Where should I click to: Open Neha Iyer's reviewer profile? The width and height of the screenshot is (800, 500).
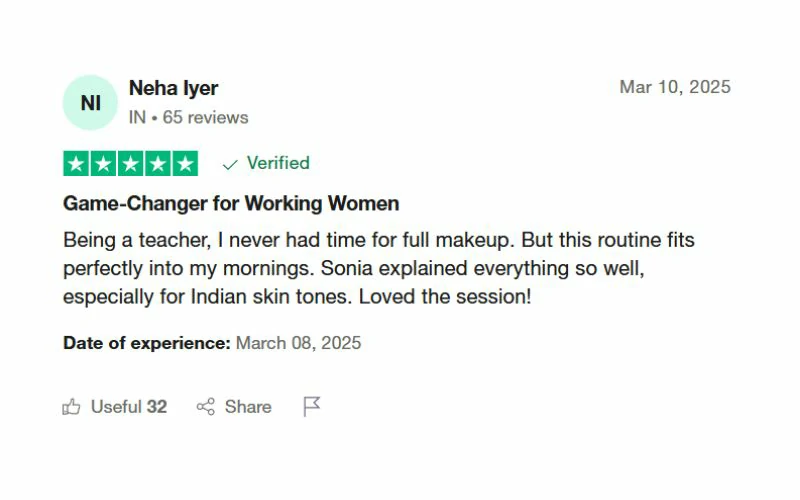(x=173, y=88)
